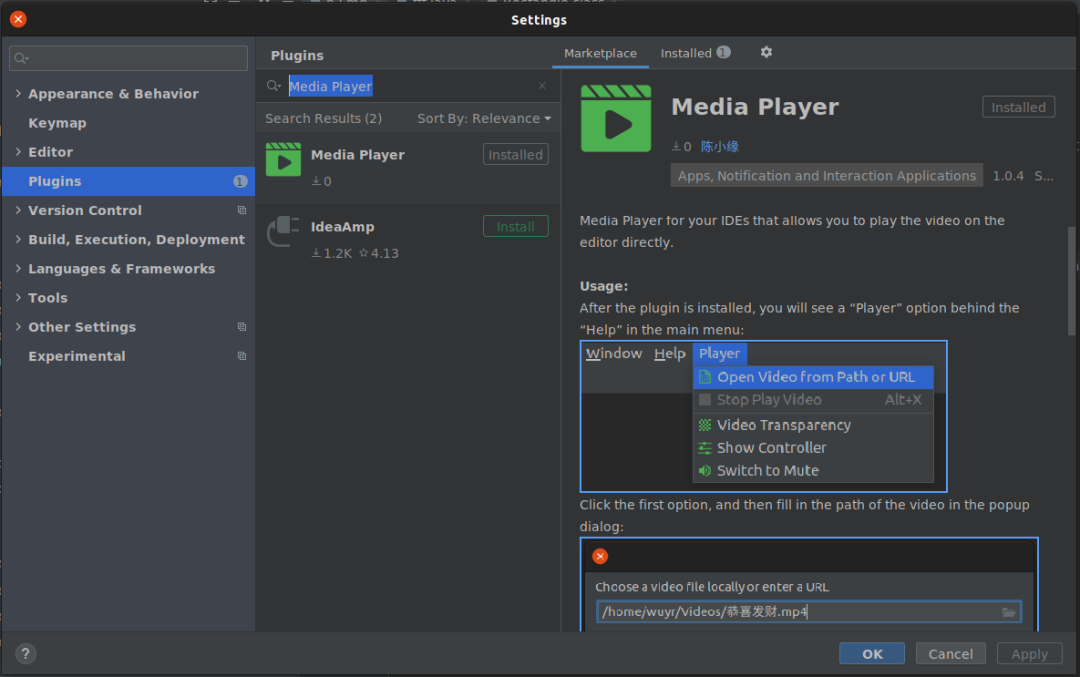The image size is (1080, 677).
Task: Switch to the Marketplace tab
Action: 600,53
